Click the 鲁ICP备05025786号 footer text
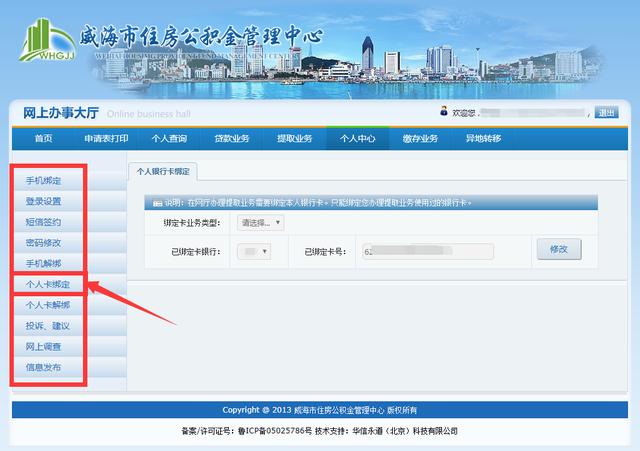640x451 pixels. coord(275,431)
